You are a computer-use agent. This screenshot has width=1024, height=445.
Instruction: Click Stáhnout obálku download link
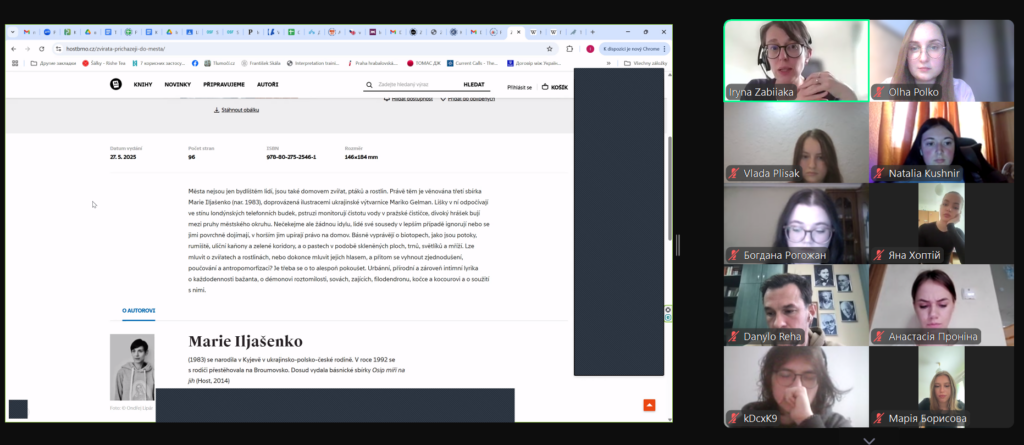[236, 110]
